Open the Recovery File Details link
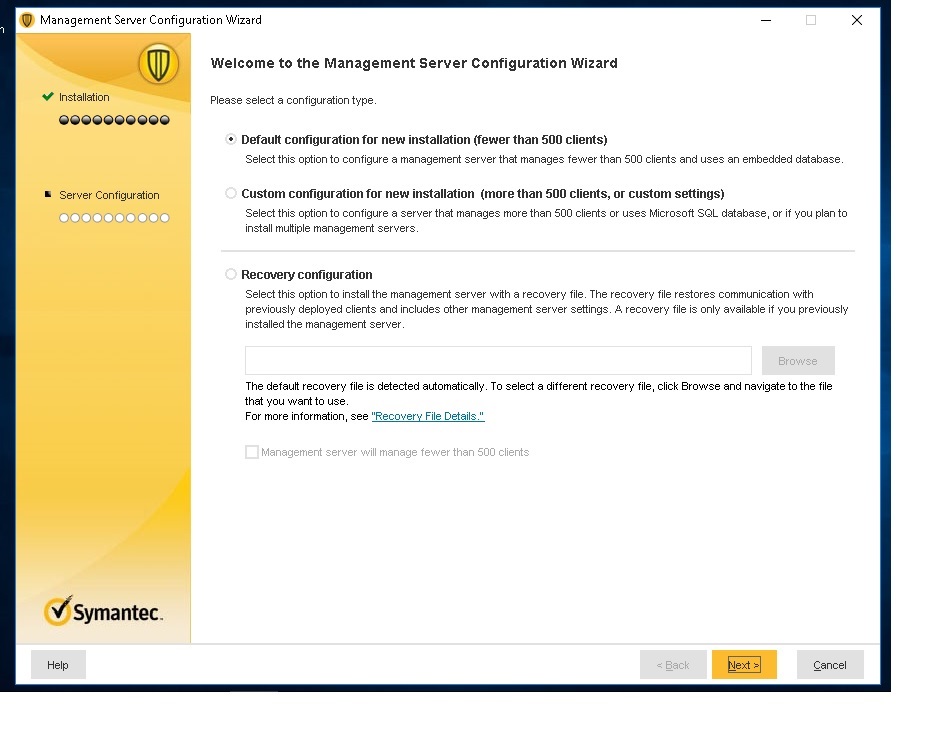Image resolution: width=928 pixels, height=732 pixels. (428, 416)
